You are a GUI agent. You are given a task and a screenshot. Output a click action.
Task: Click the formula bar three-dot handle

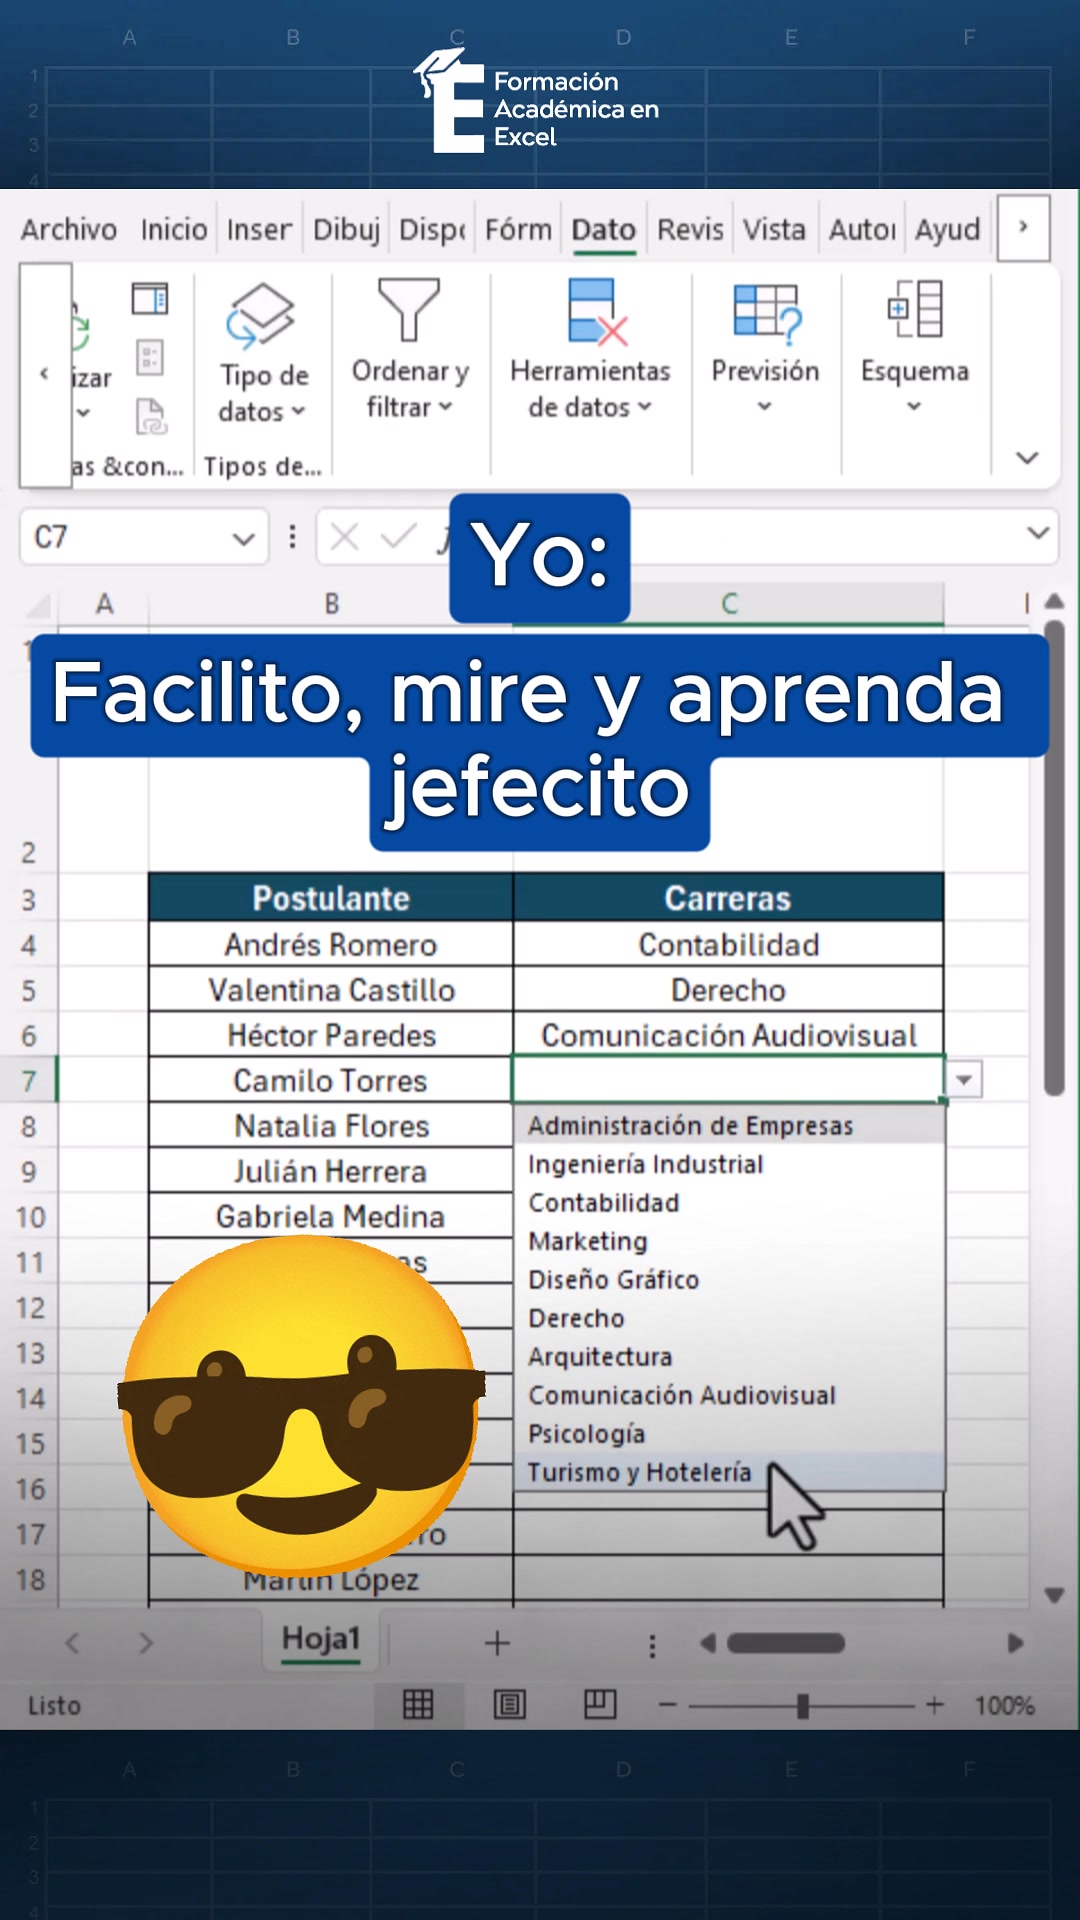click(292, 537)
